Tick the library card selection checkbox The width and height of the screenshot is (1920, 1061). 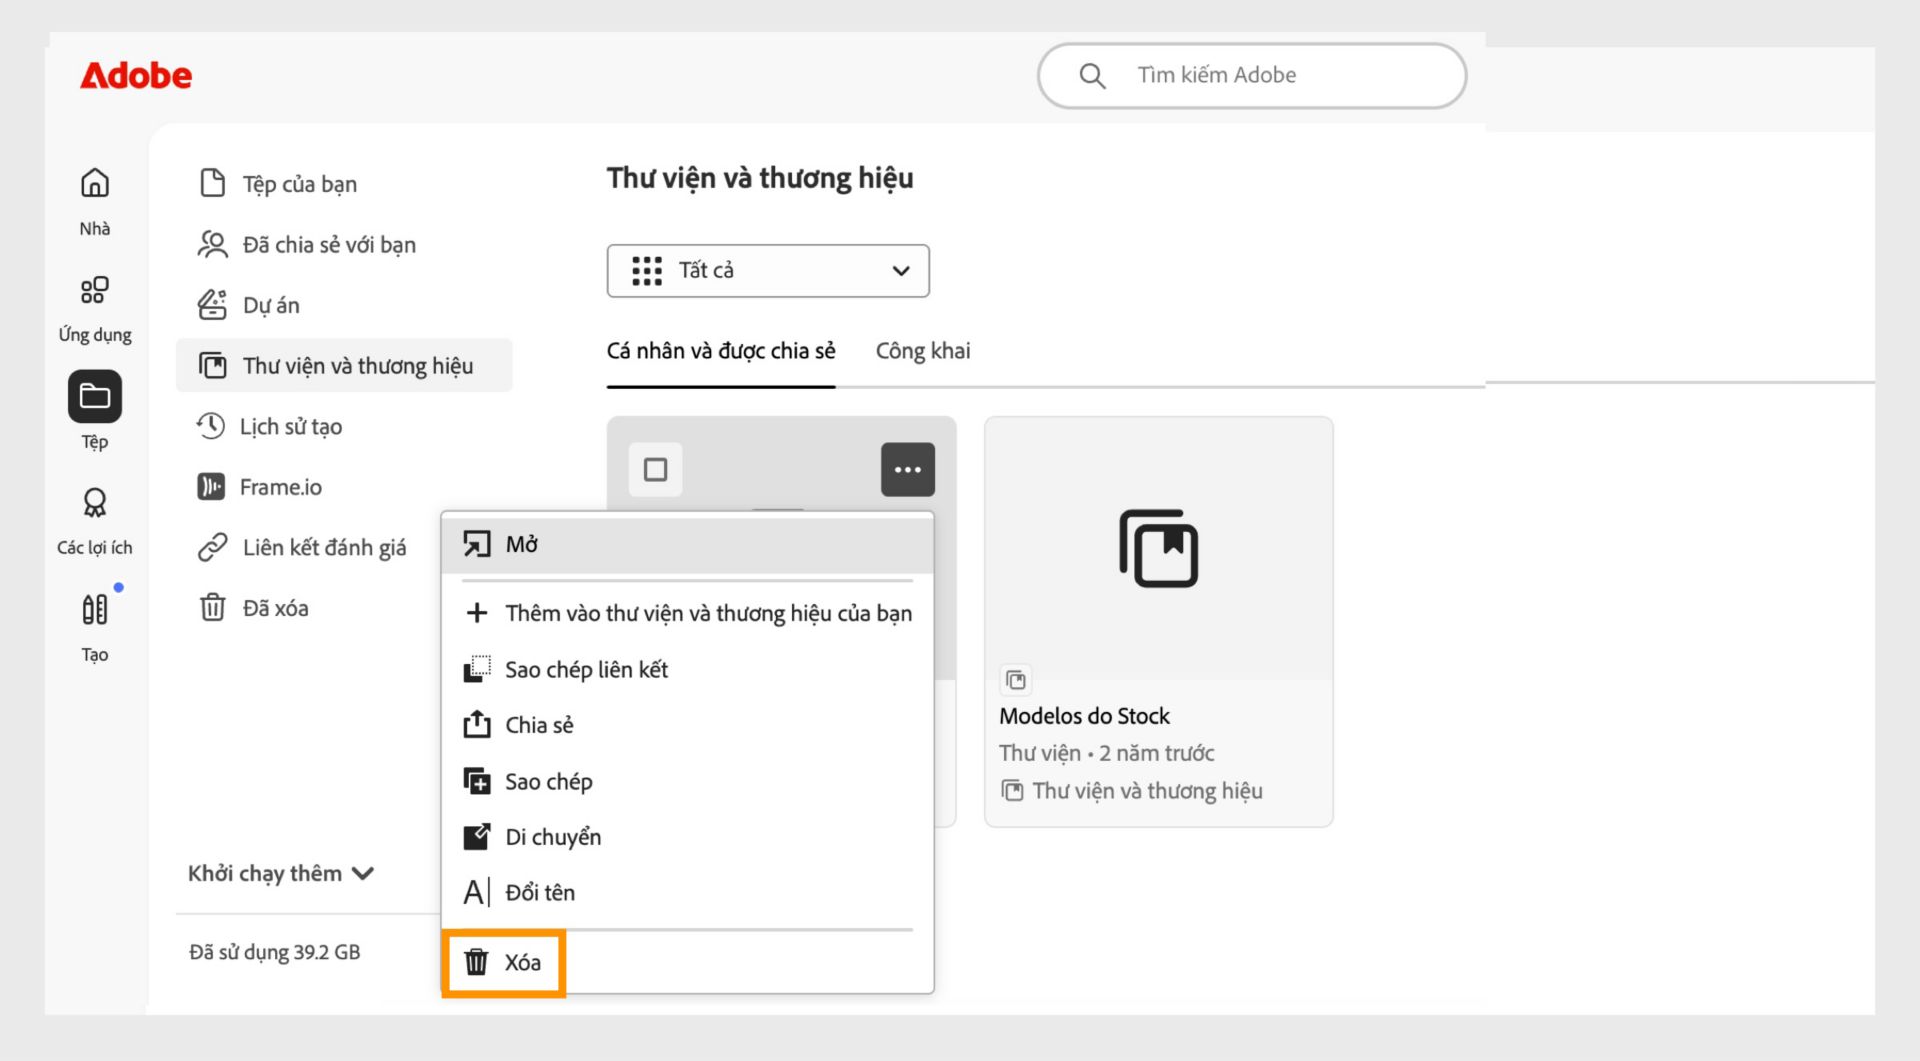tap(656, 469)
